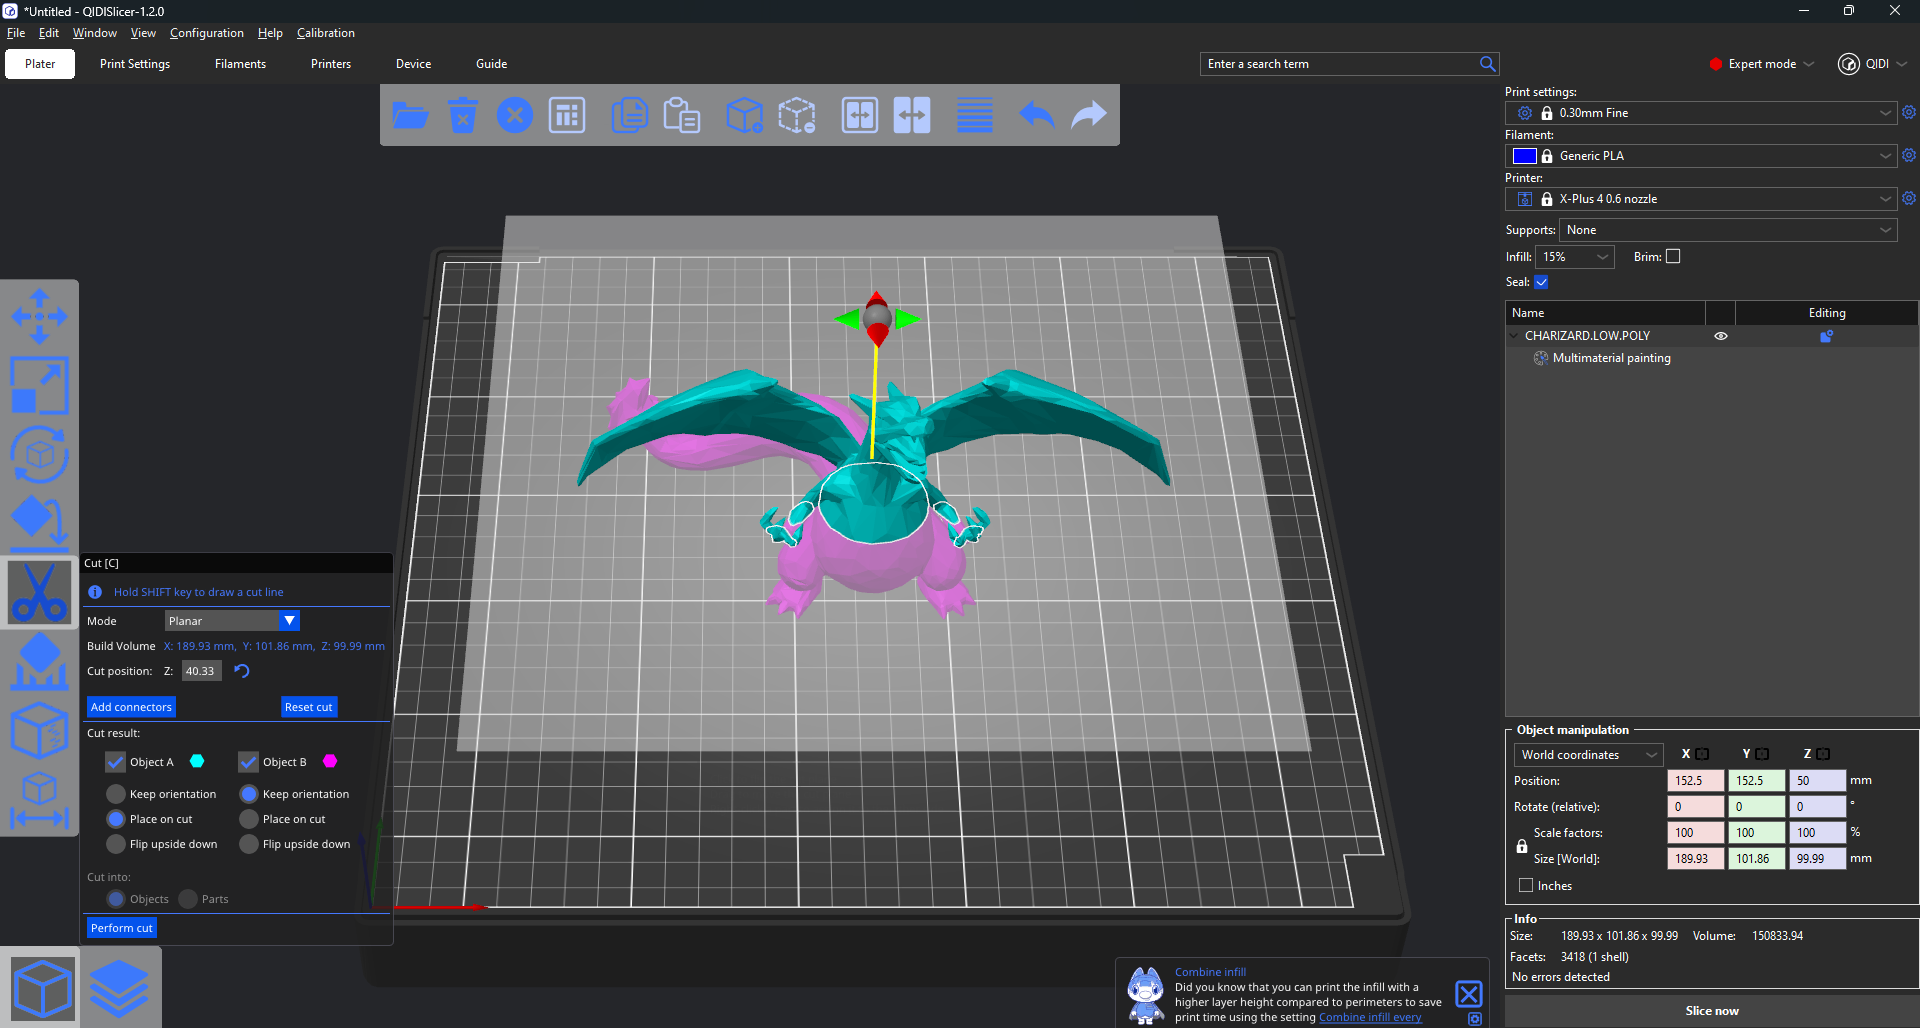Activate the Move tool in left toolbar
Image resolution: width=1920 pixels, height=1028 pixels.
pos(40,317)
